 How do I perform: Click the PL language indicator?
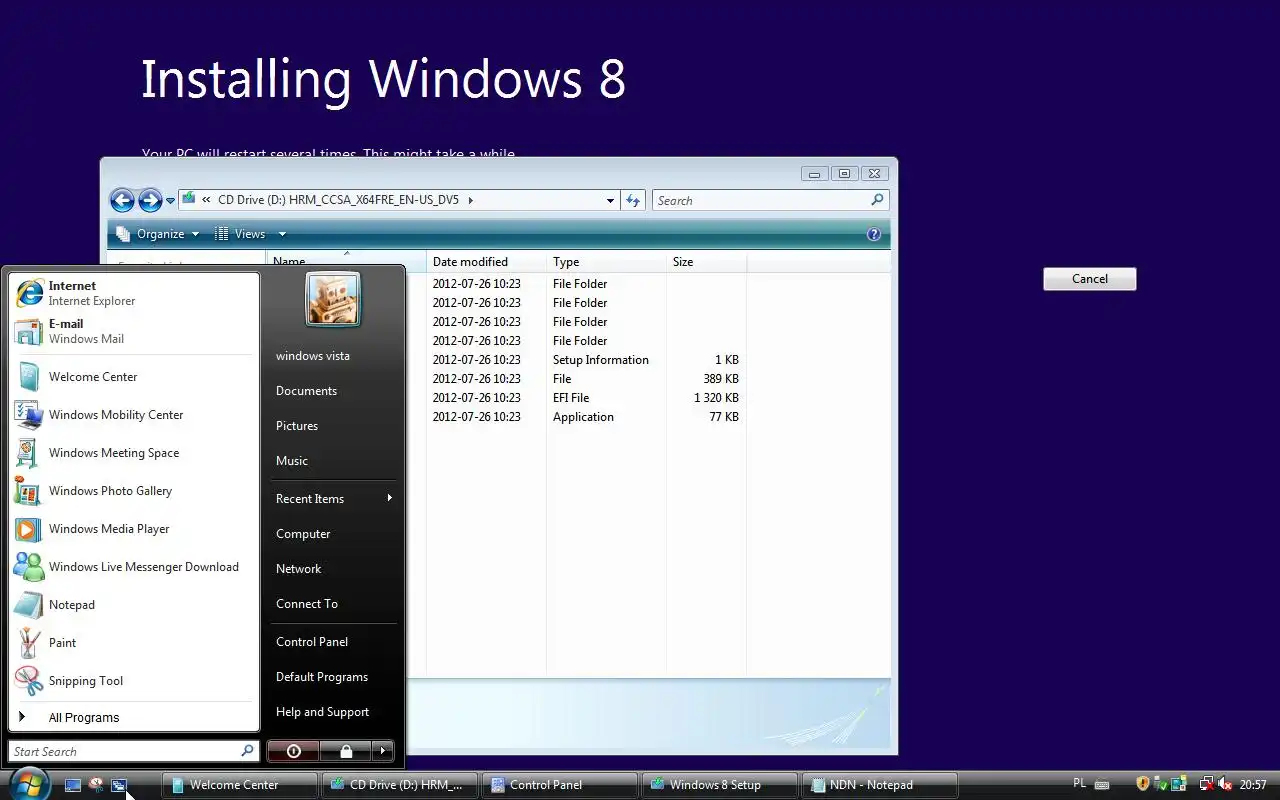click(1079, 783)
